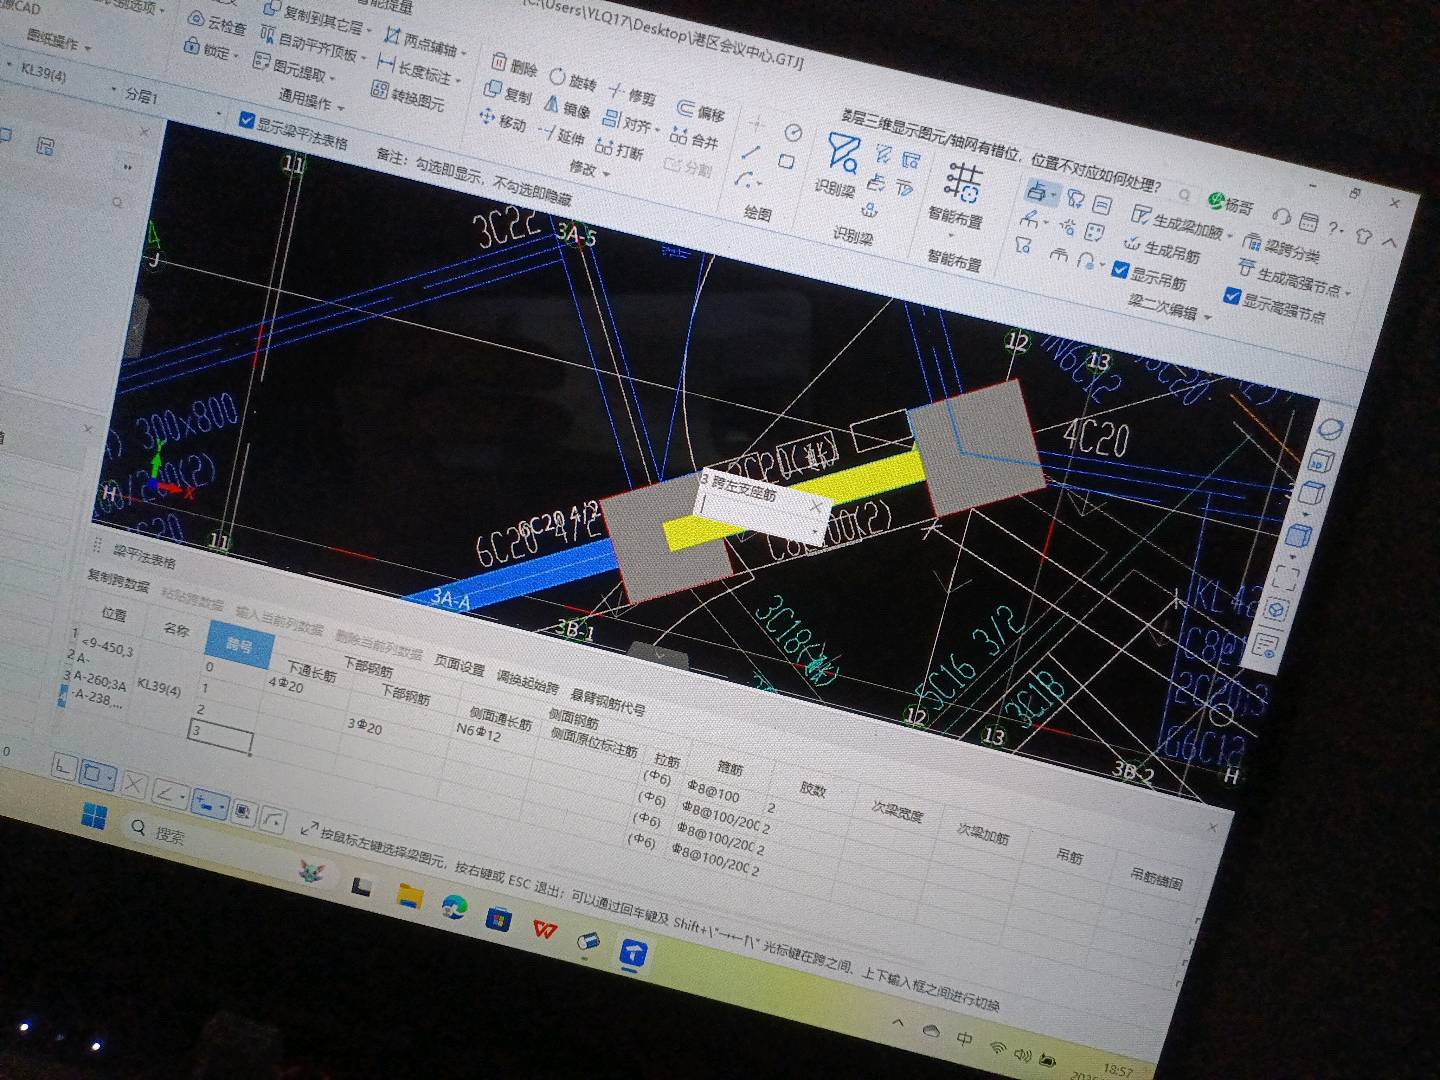Click 长度标注 menu item
Screen dimensions: 1440x1080
pos(420,71)
